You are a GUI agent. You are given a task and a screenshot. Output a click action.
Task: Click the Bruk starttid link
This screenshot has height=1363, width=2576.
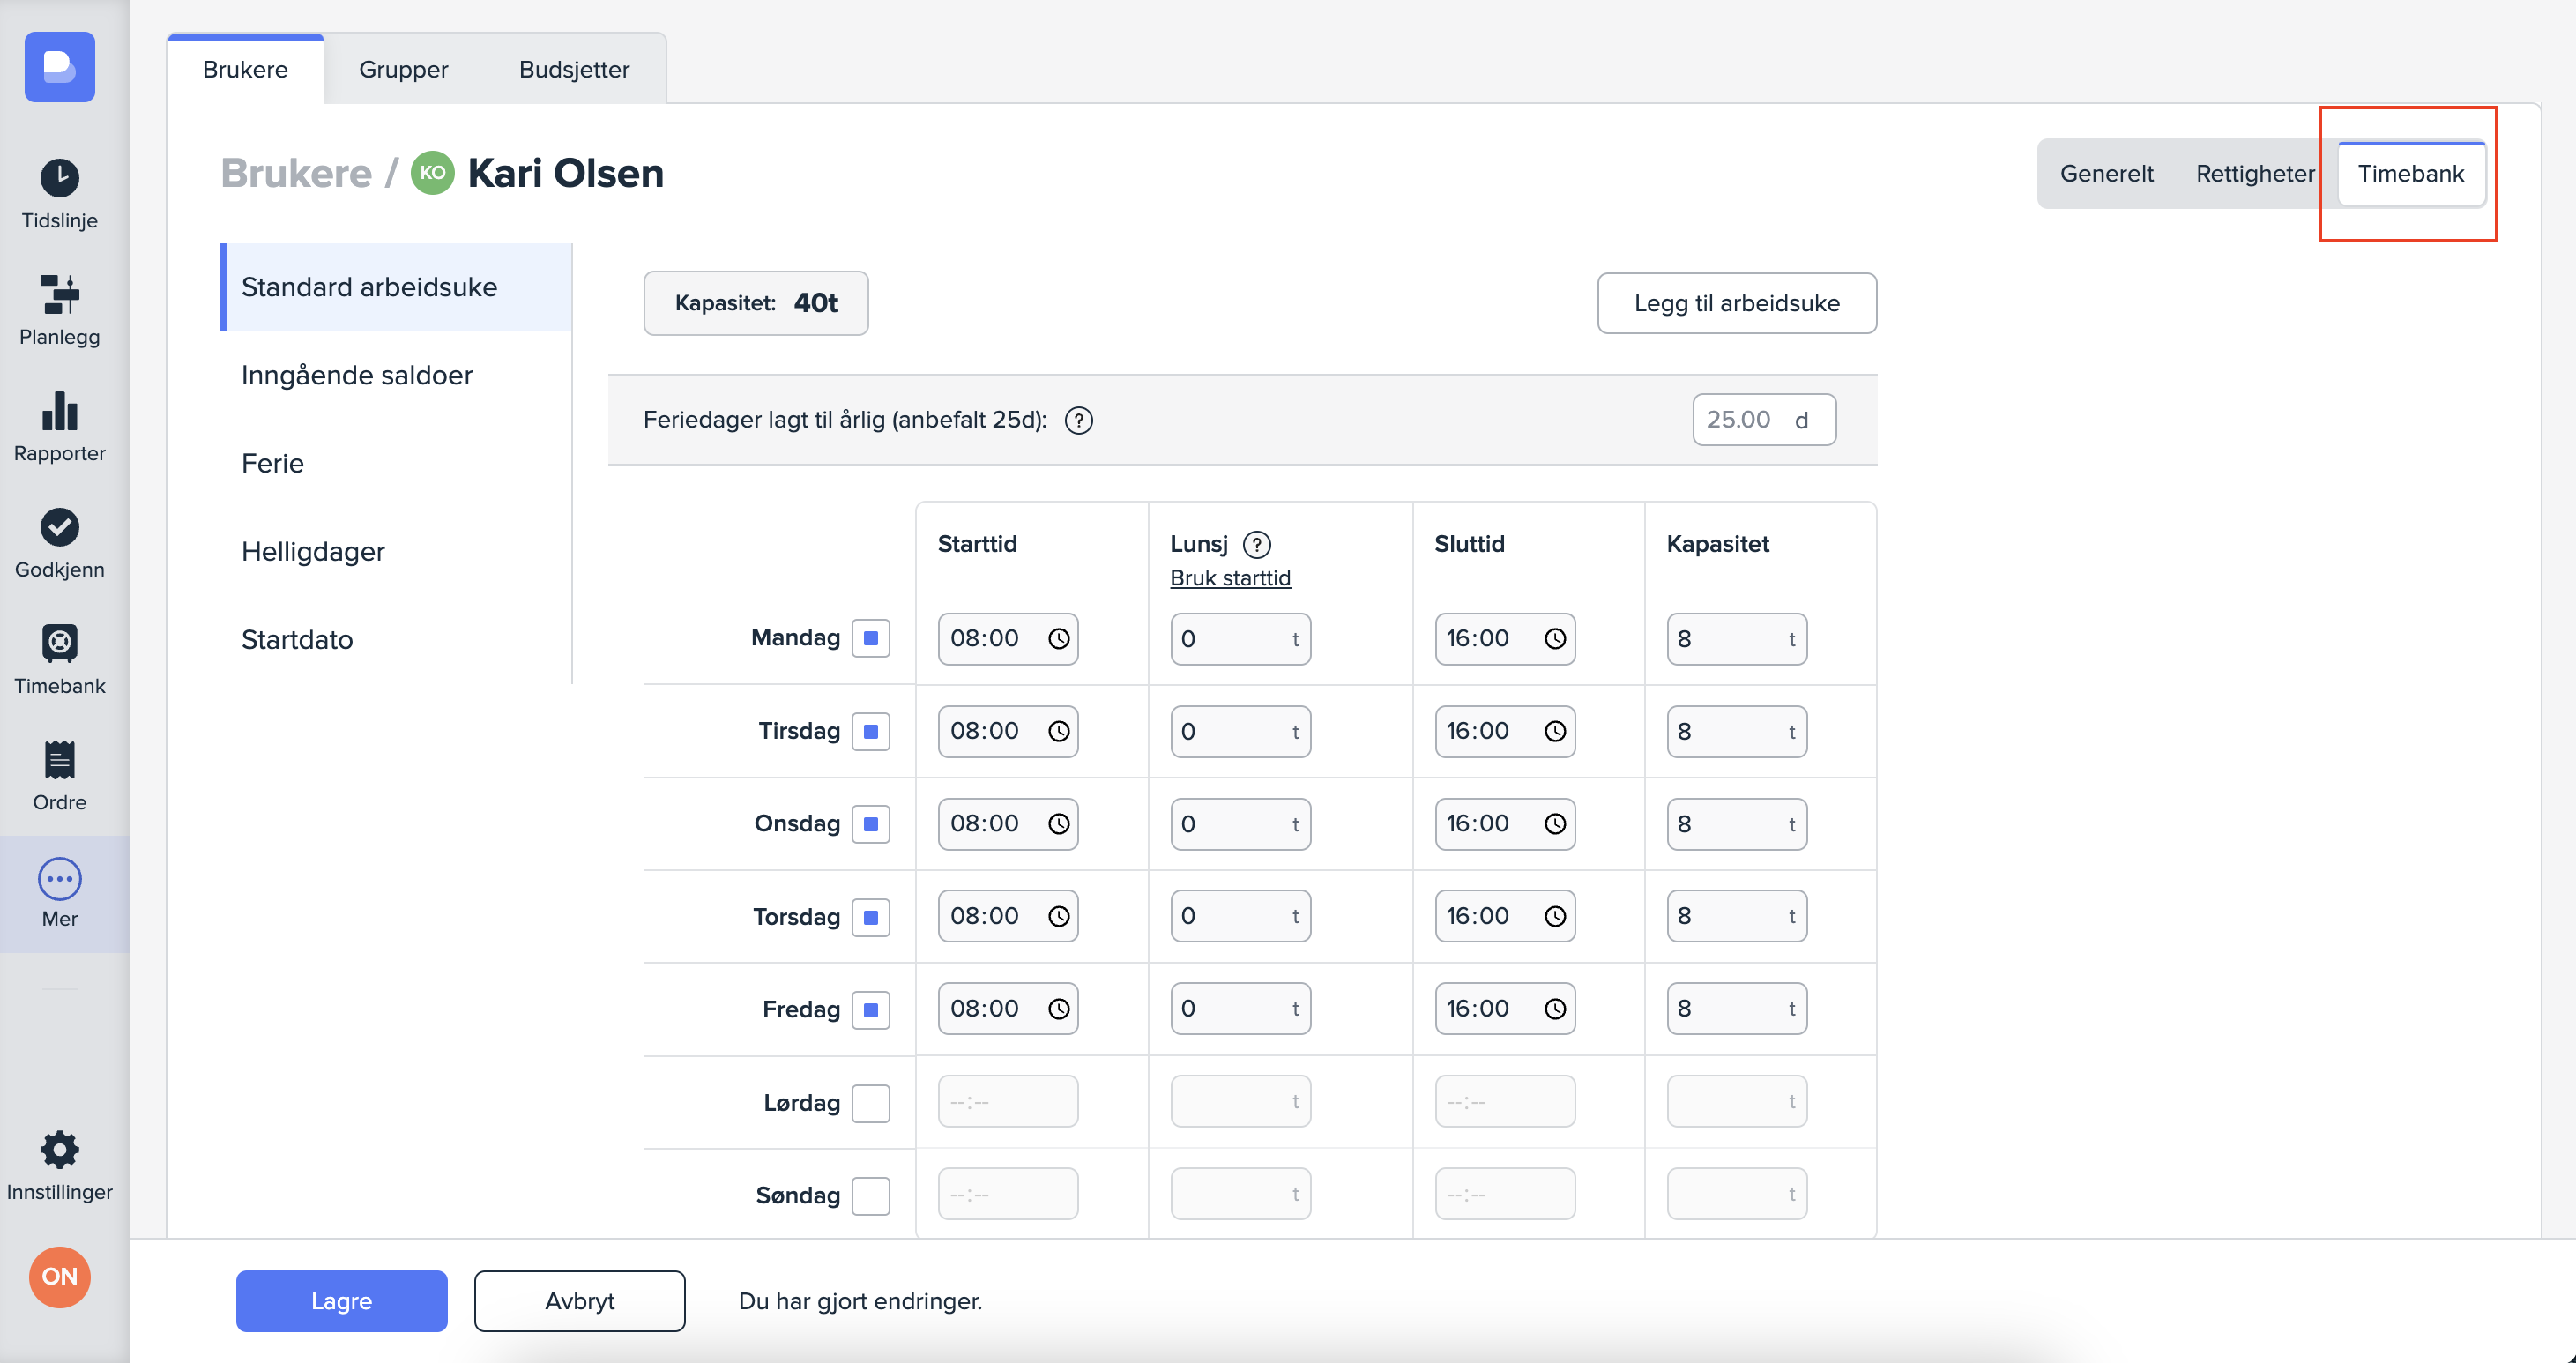click(1229, 578)
